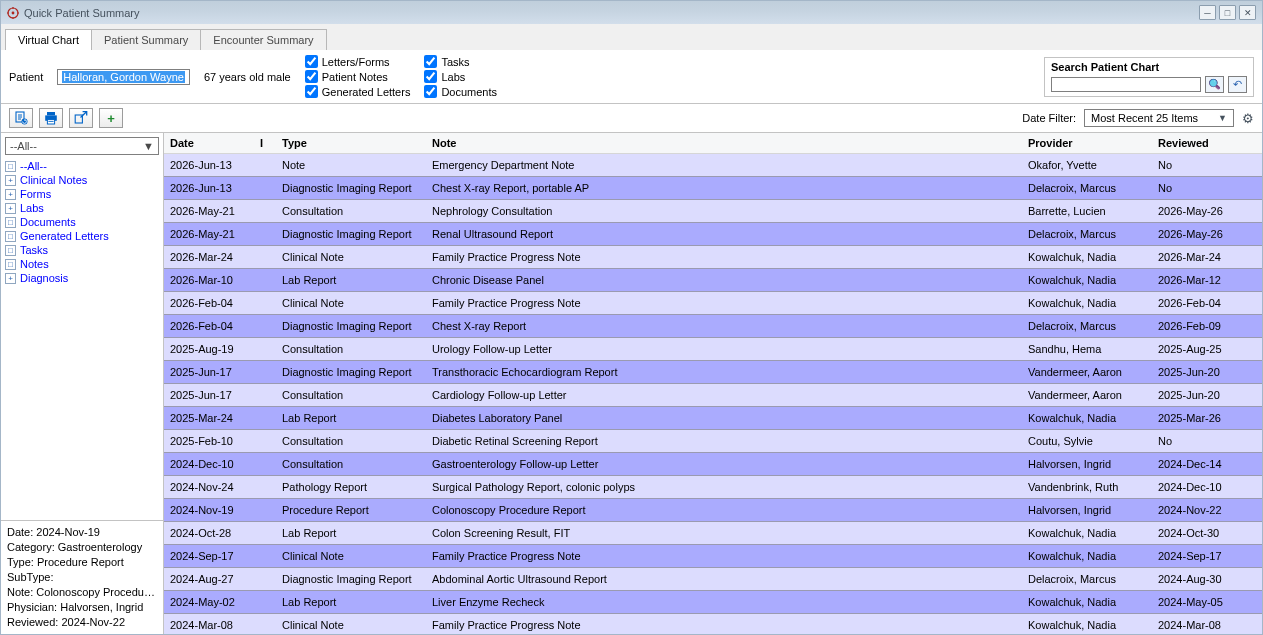1263x635 pixels.
Task: Click the 2024-Sep-17 date cell
Action: pos(201,556)
